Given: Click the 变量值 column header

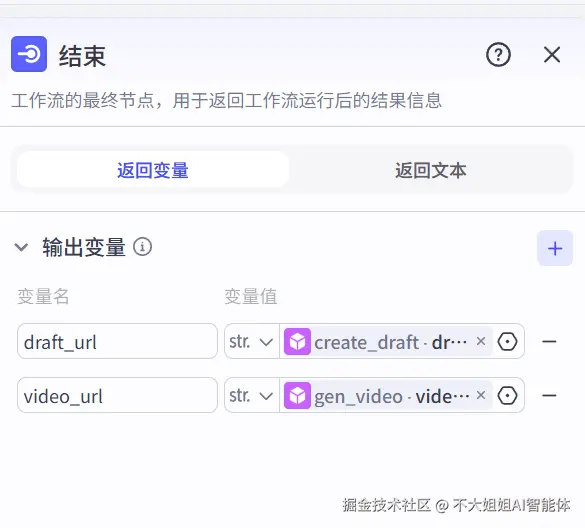Looking at the screenshot, I should pos(251,297).
